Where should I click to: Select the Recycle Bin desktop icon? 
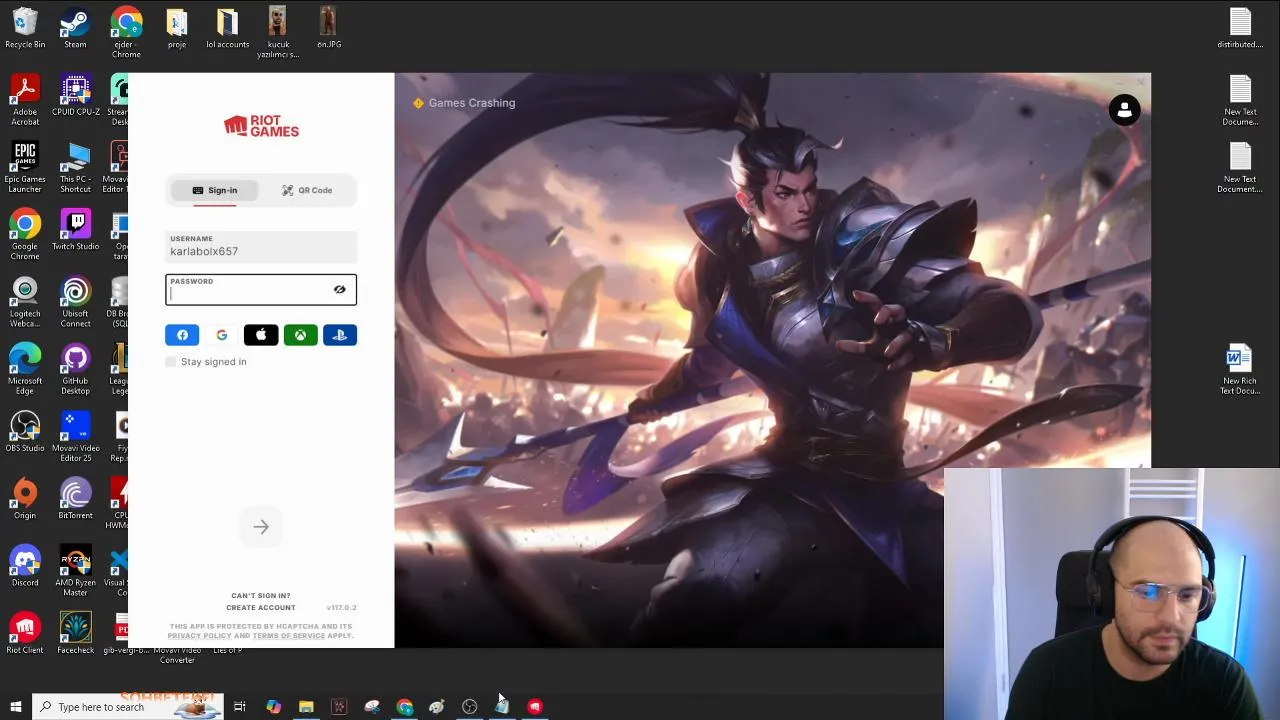[25, 28]
